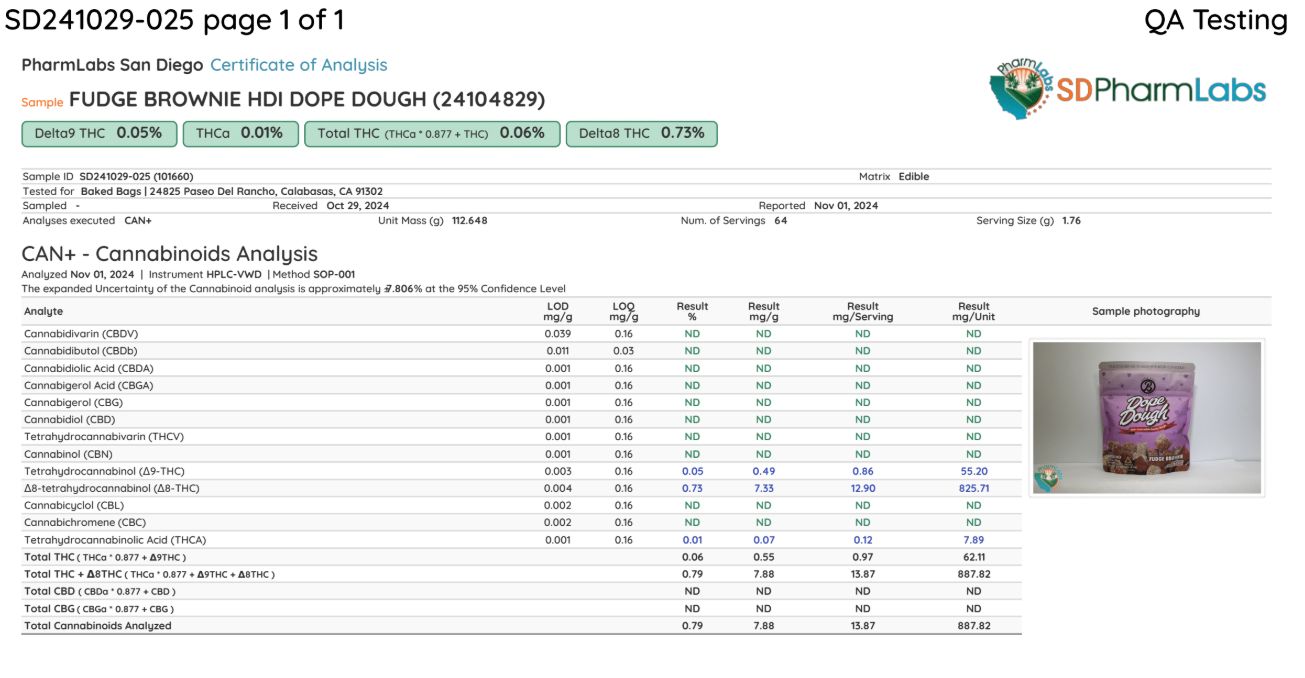Click the 'SD241029-025 page 1 of 1' header
1305x678 pixels.
(175, 19)
